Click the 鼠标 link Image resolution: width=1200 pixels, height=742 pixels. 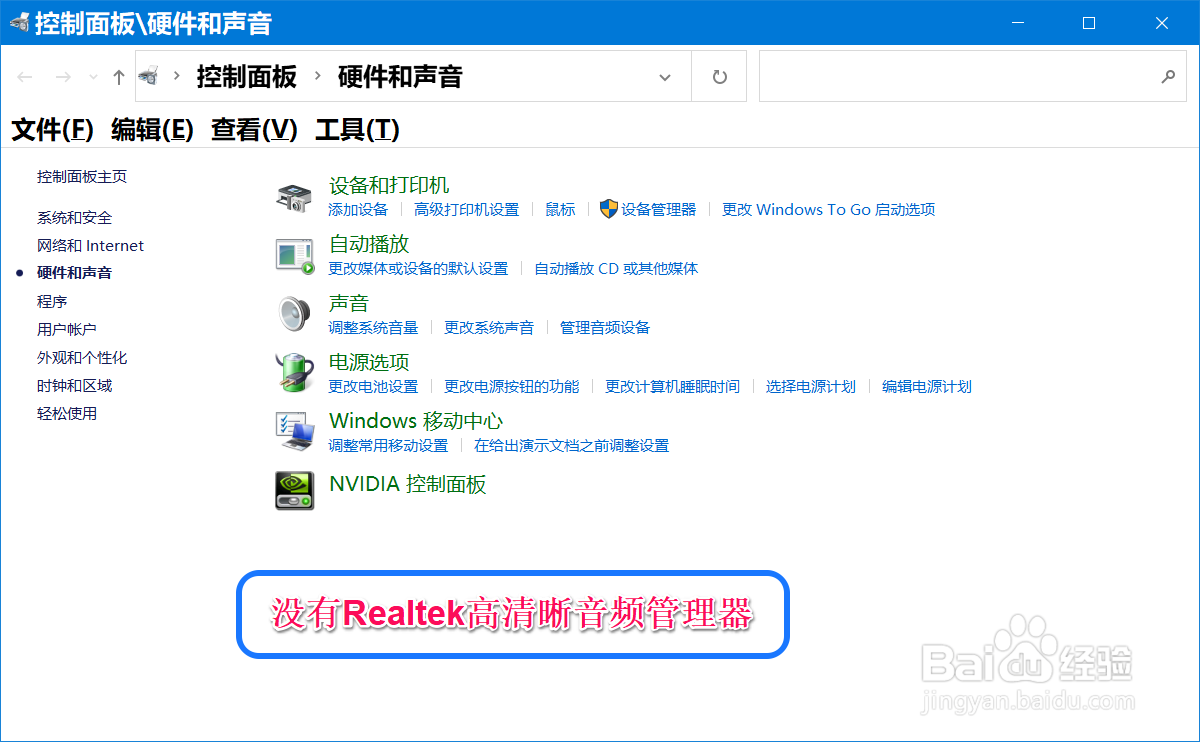tap(560, 210)
